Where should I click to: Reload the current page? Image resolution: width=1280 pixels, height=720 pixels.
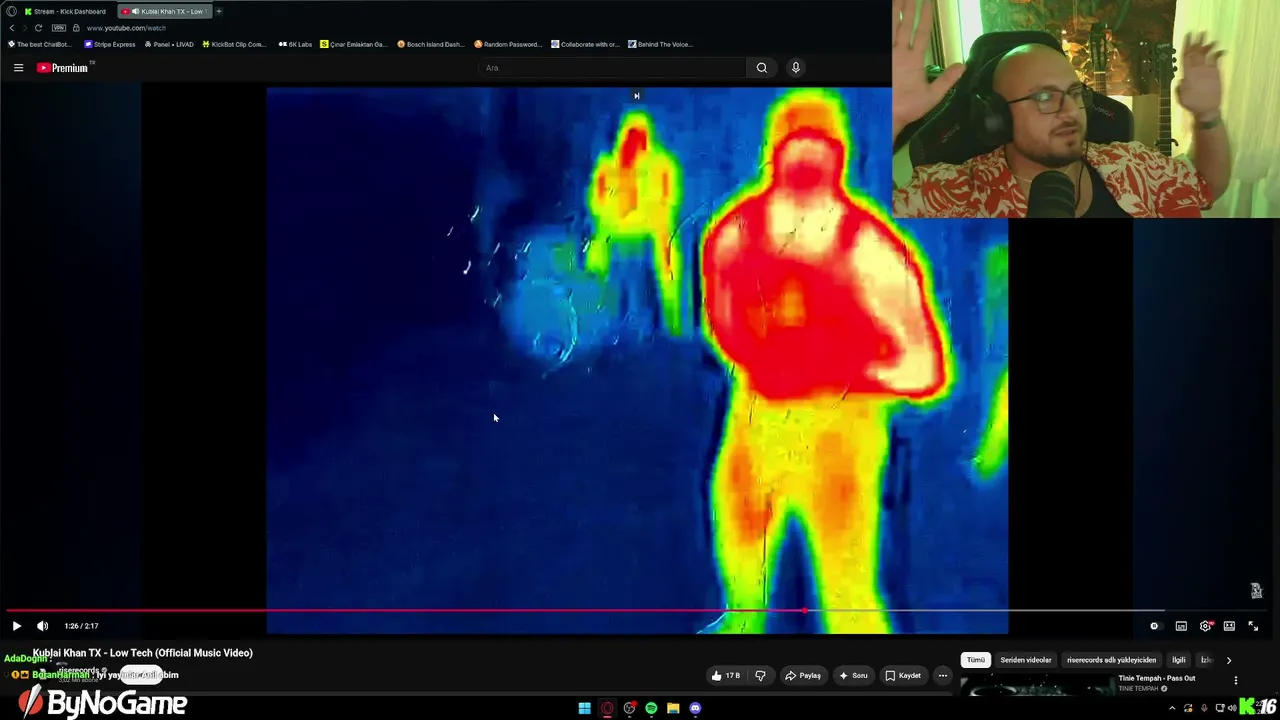click(x=38, y=28)
